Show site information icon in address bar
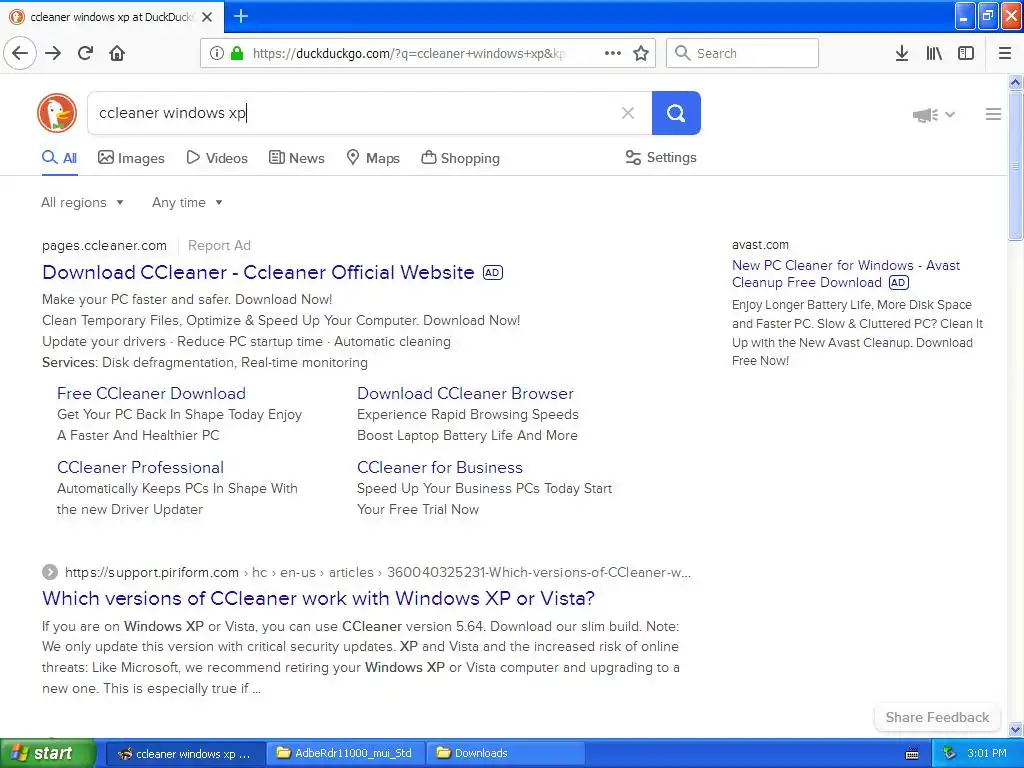The height and width of the screenshot is (768, 1024). [x=216, y=53]
